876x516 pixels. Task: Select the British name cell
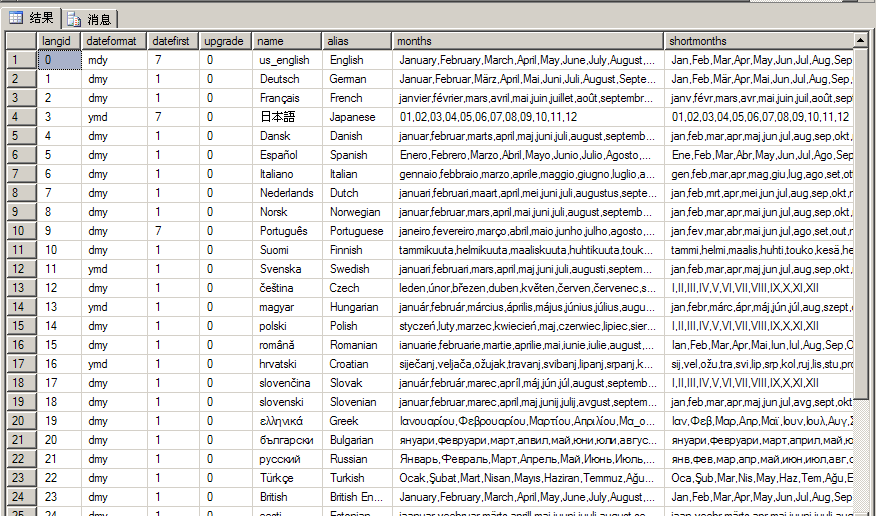[x=287, y=496]
